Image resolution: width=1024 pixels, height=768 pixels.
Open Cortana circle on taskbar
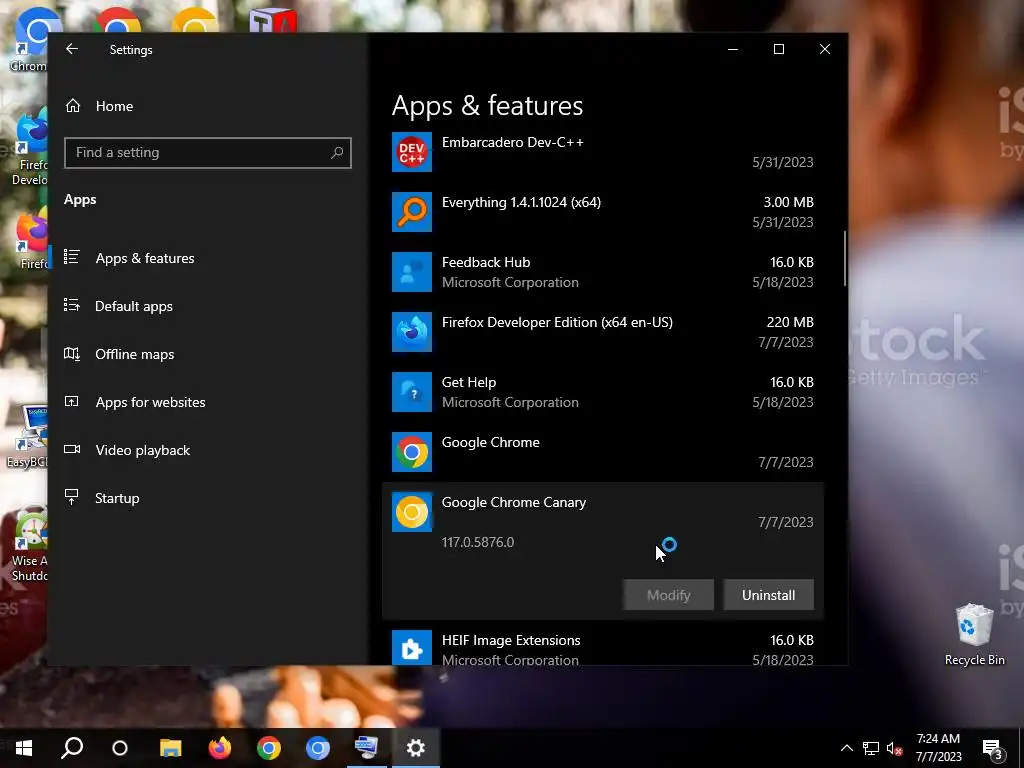[x=120, y=748]
